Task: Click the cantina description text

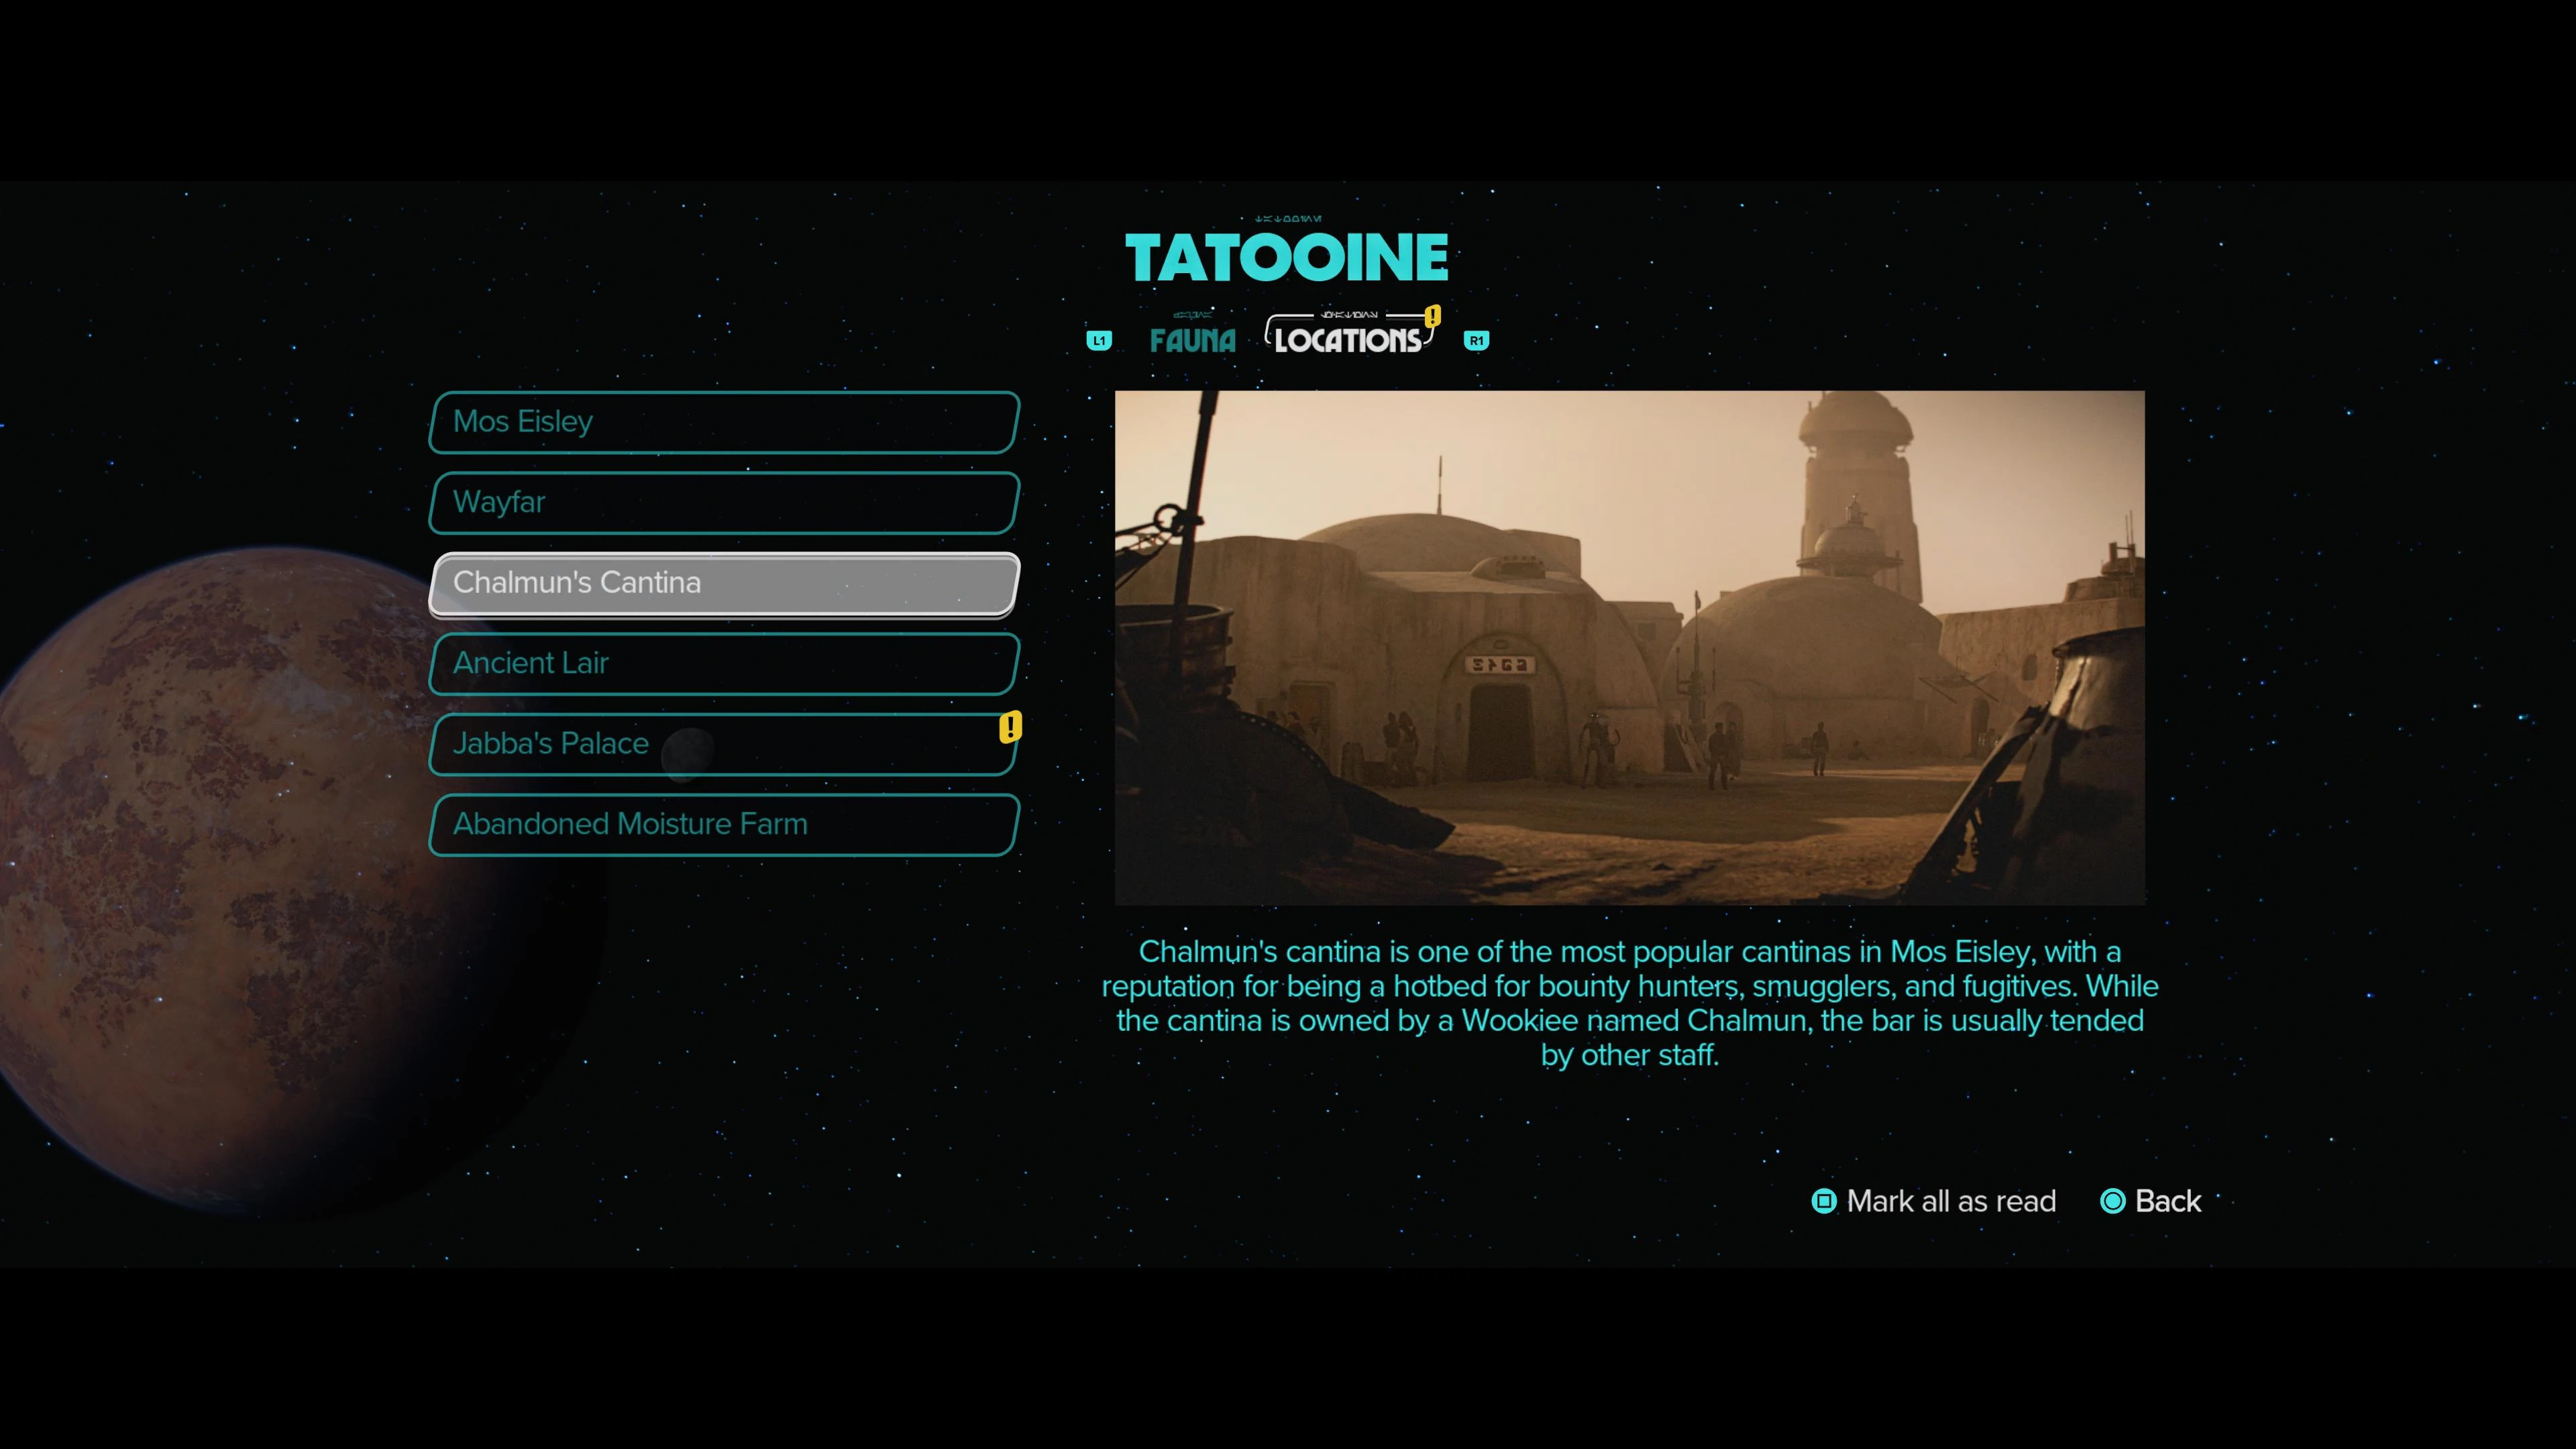Action: tap(1629, 1003)
